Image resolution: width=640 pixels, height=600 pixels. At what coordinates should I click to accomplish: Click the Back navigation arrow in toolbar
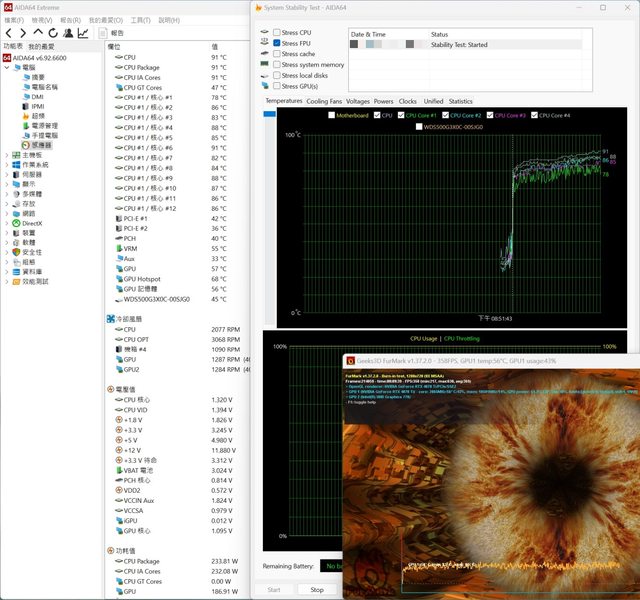[9, 32]
